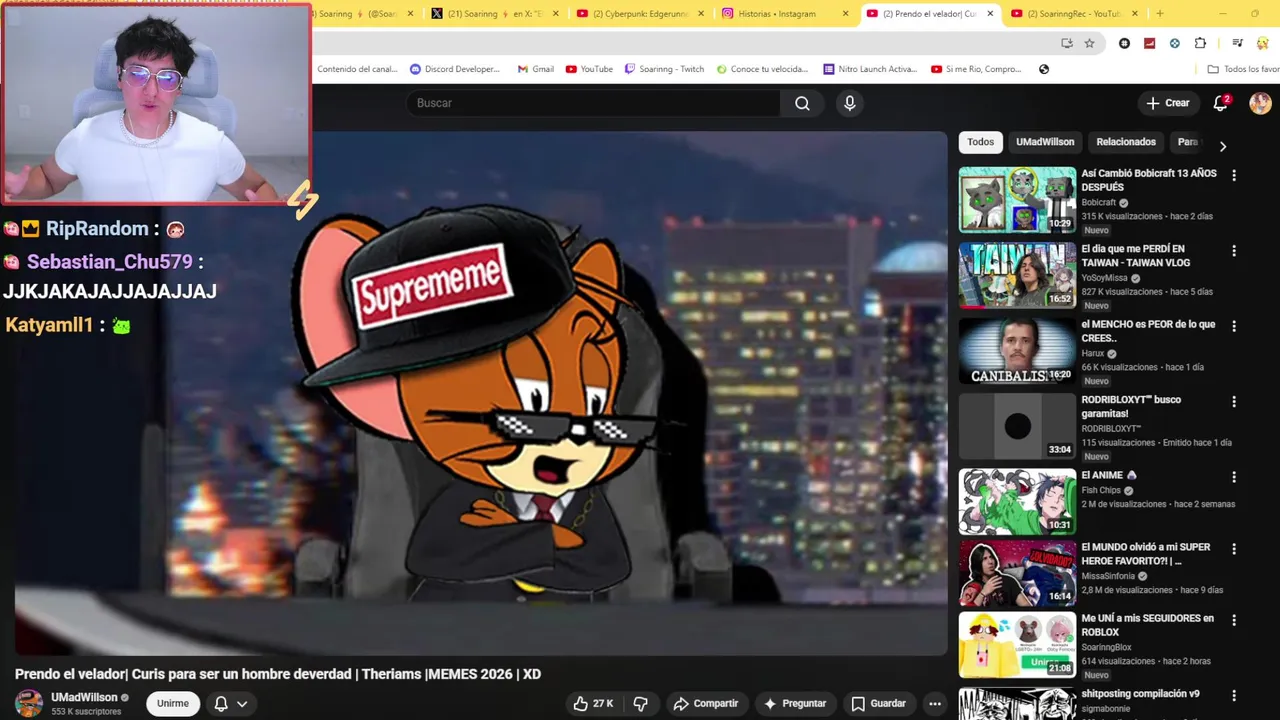Open options for Me UNÍ a mis SEGUIDORES video

[1234, 620]
